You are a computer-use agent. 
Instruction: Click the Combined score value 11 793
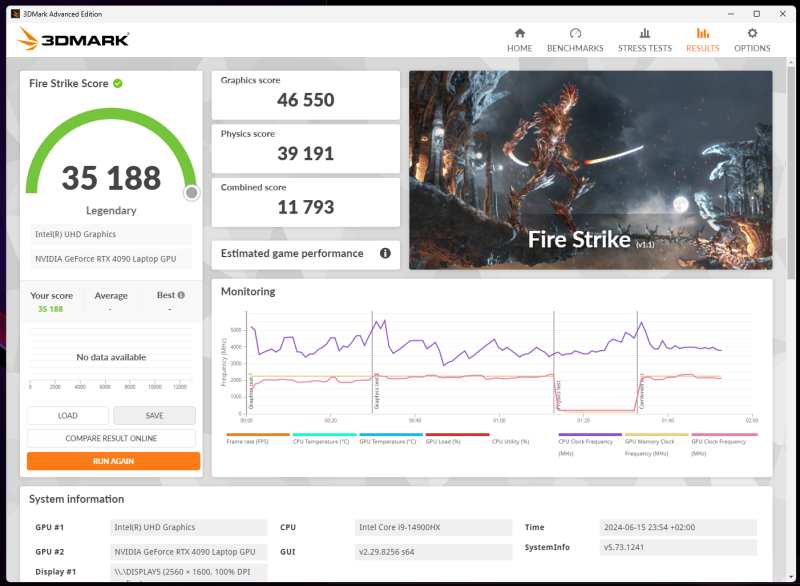[306, 207]
